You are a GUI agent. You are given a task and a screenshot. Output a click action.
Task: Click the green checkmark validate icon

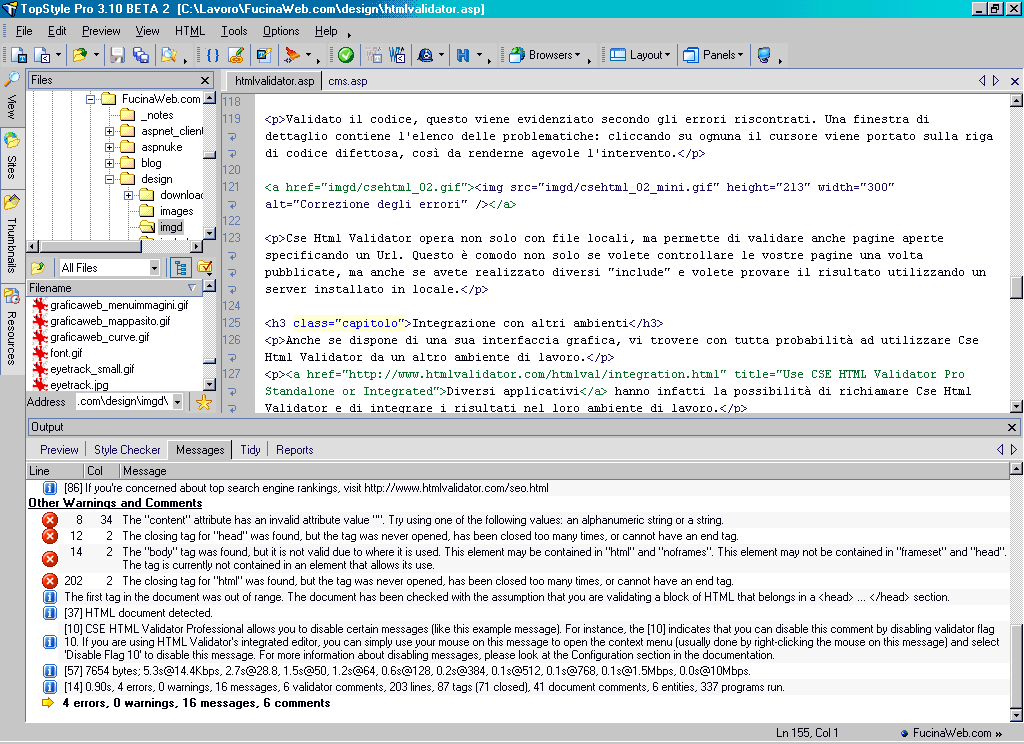coord(345,55)
